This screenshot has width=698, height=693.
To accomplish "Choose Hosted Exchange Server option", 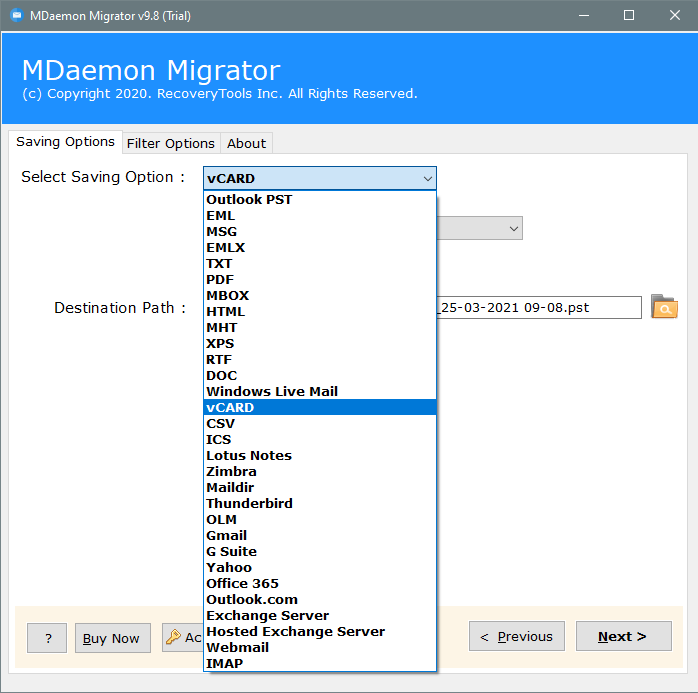I will click(x=320, y=632).
